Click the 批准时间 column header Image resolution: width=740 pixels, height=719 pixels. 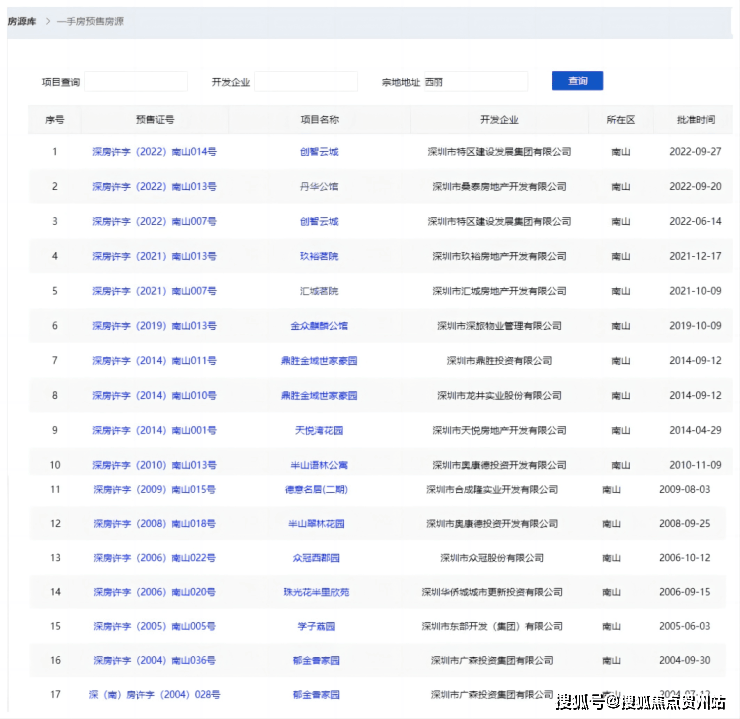click(695, 120)
